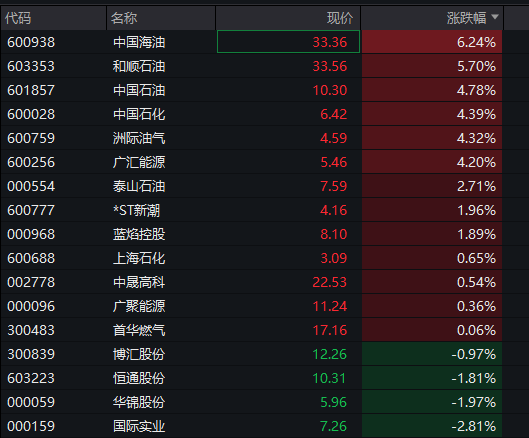Select stock code 603353
The width and height of the screenshot is (529, 438).
[x=31, y=66]
